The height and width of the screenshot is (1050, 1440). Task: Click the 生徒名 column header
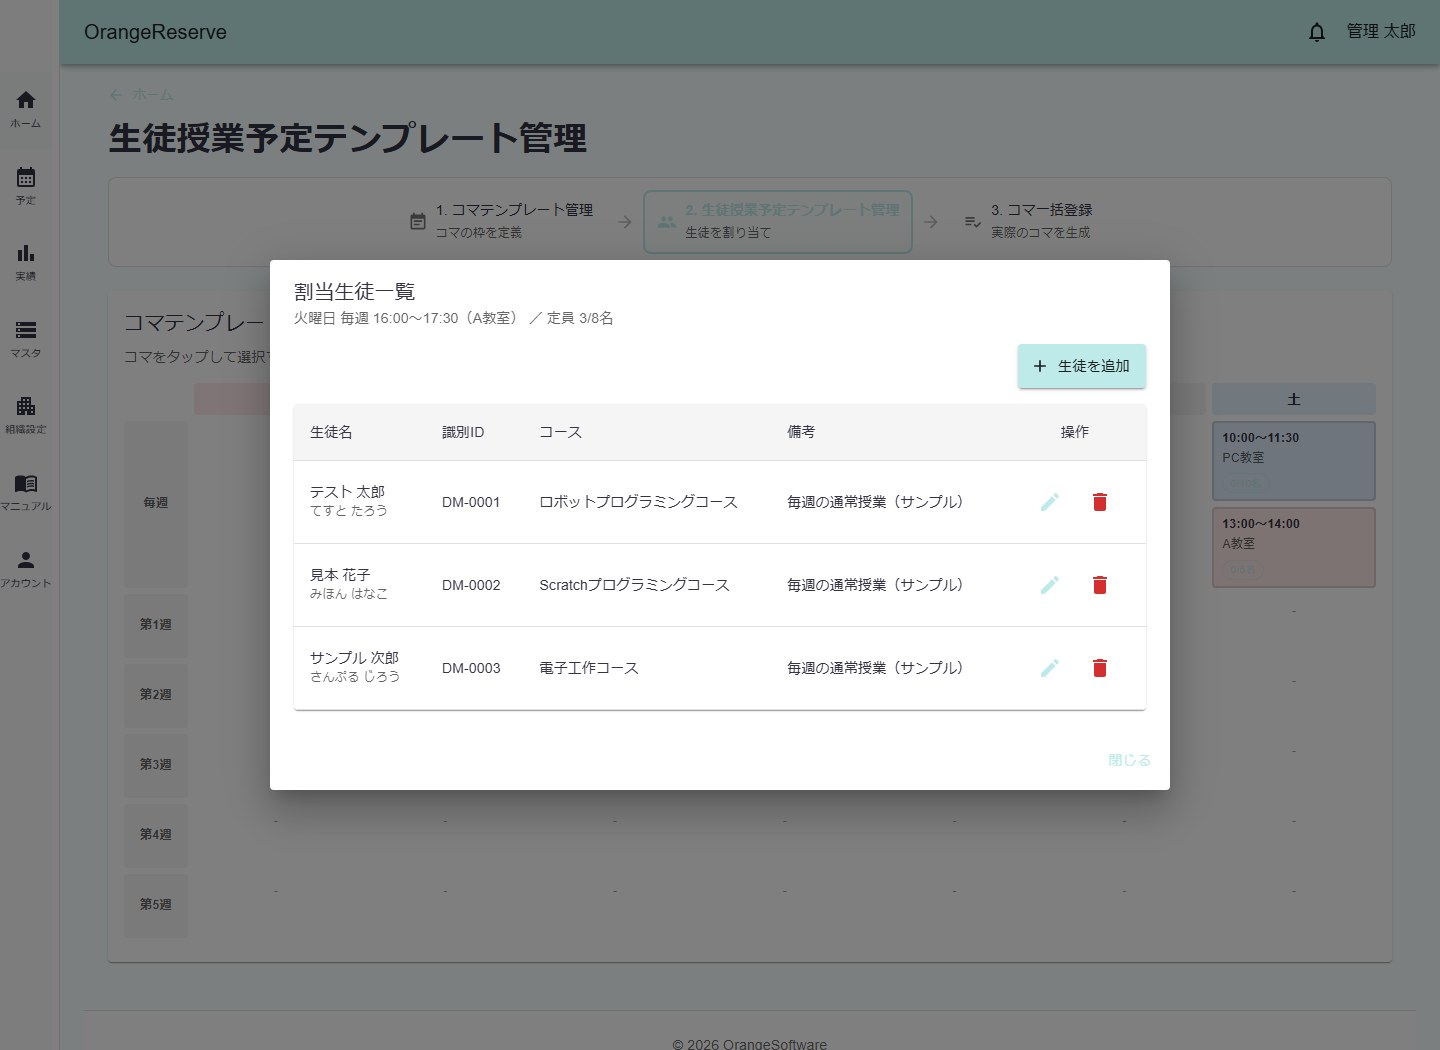click(331, 432)
